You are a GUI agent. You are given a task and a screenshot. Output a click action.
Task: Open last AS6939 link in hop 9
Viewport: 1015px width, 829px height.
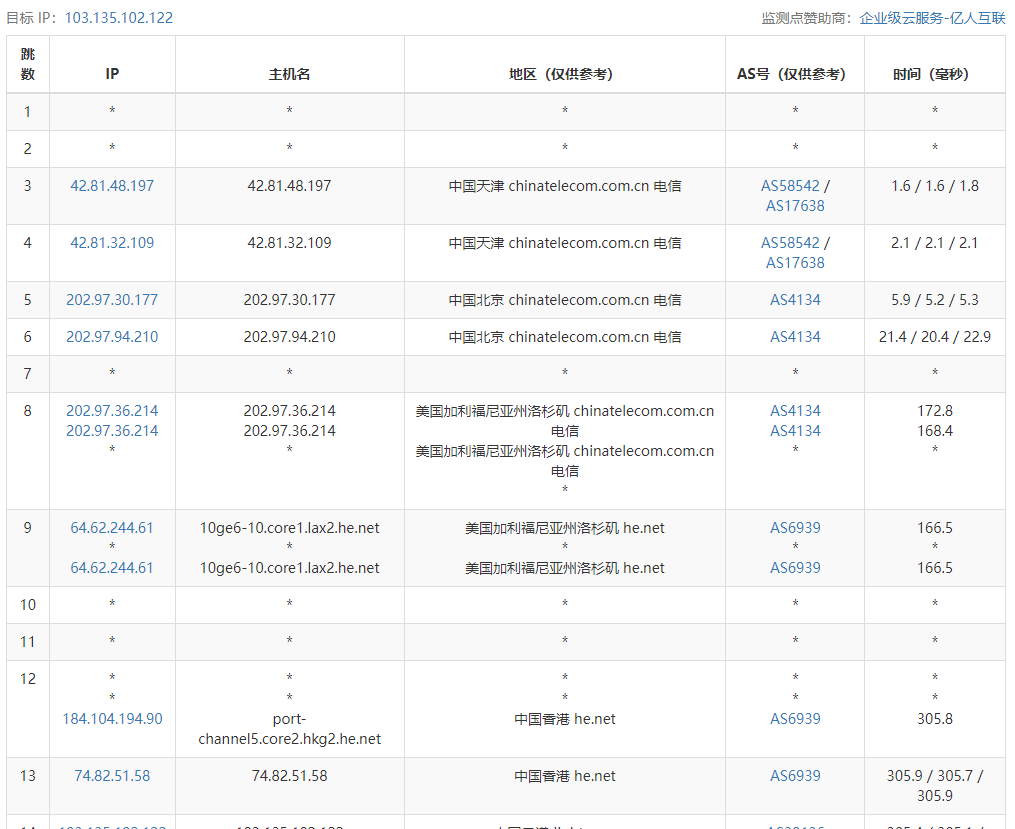[795, 568]
